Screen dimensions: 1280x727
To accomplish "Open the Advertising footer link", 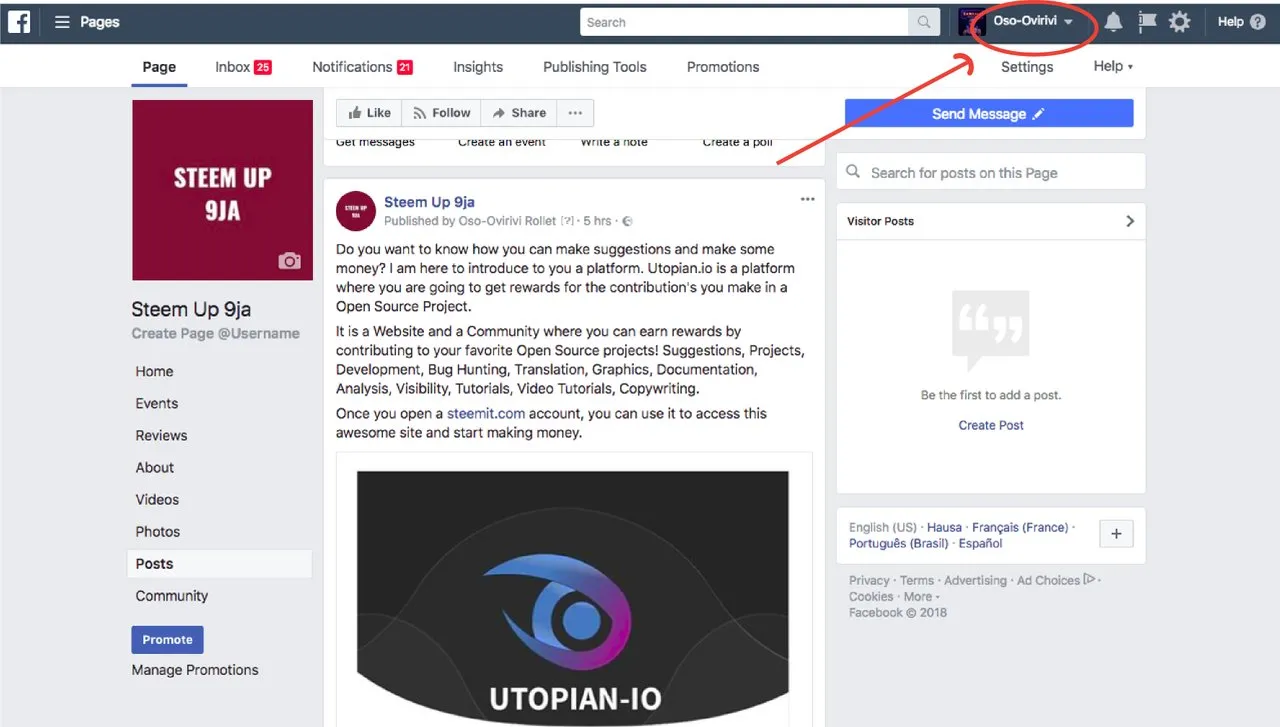I will coord(975,580).
